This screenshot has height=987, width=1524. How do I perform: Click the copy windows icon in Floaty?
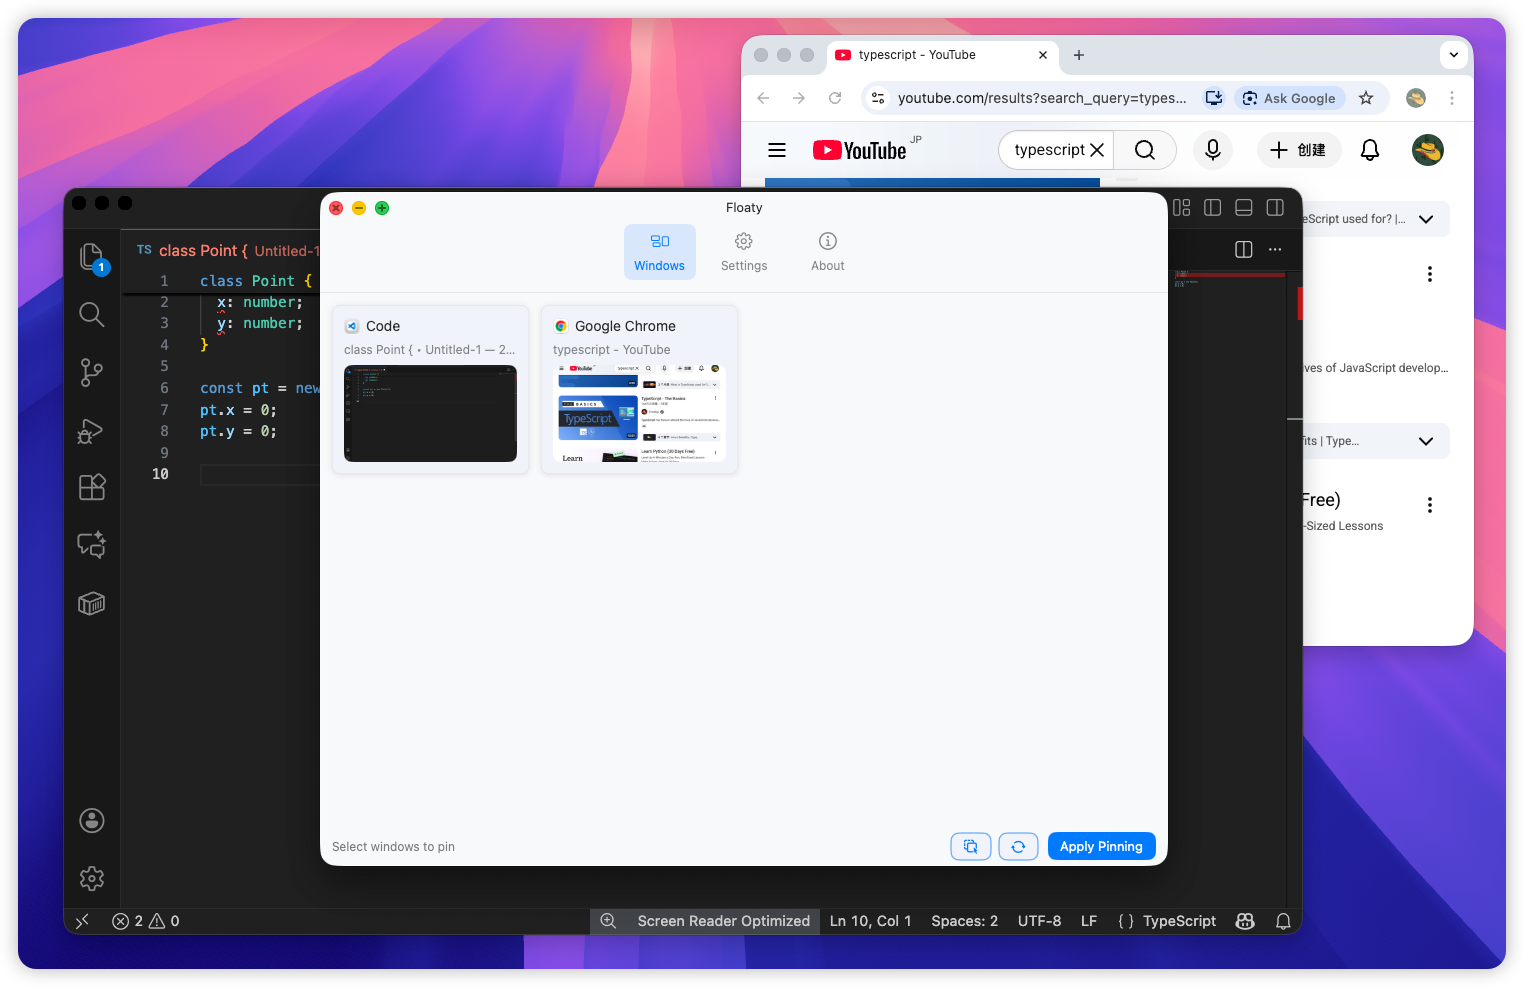coord(970,846)
